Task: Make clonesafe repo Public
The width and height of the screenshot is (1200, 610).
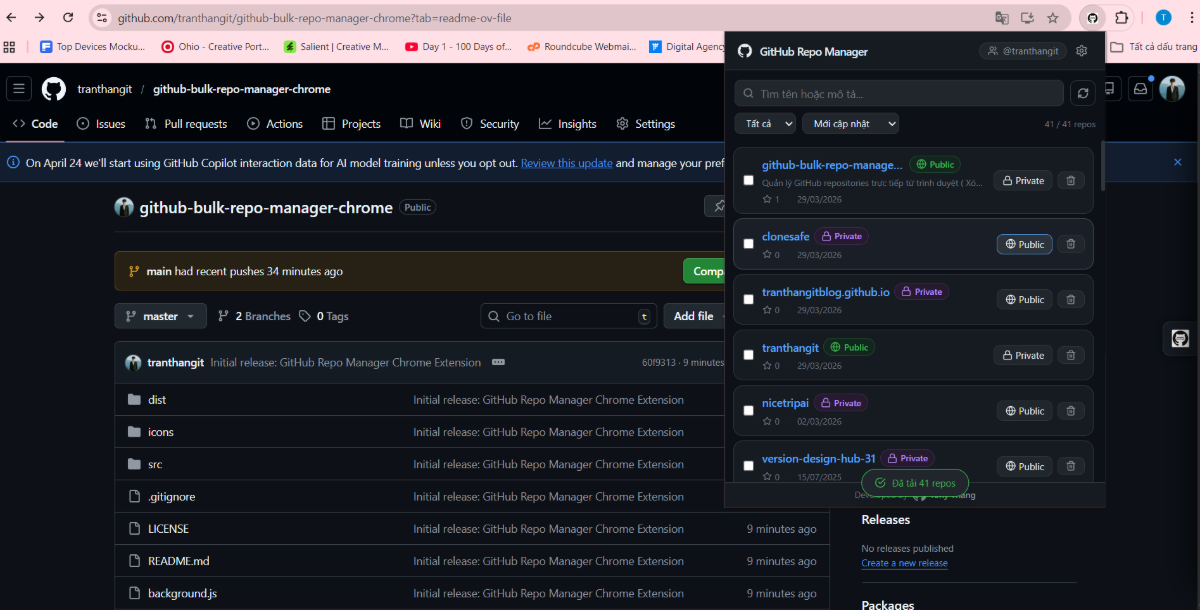Action: tap(1025, 244)
